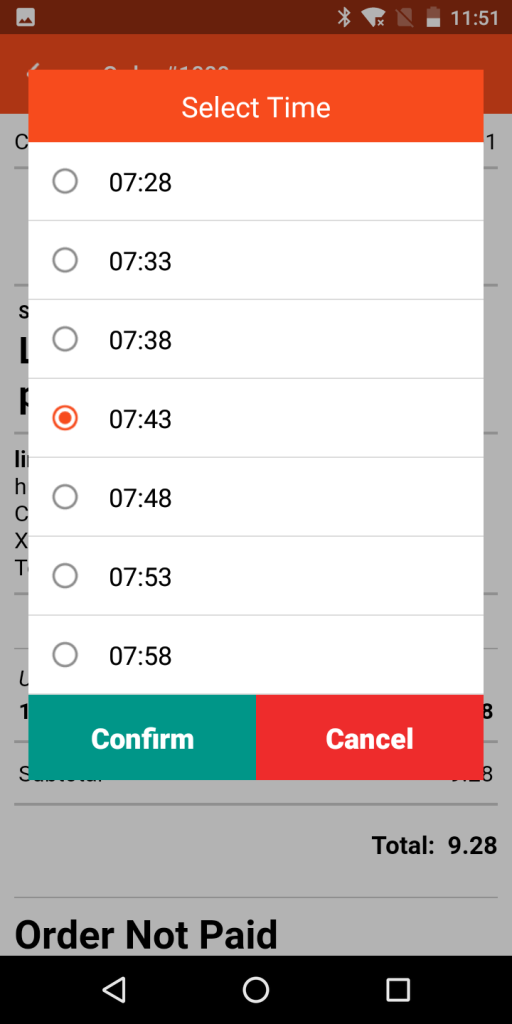Tap the 11:51 clock in status bar
The image size is (512, 1024).
(475, 18)
